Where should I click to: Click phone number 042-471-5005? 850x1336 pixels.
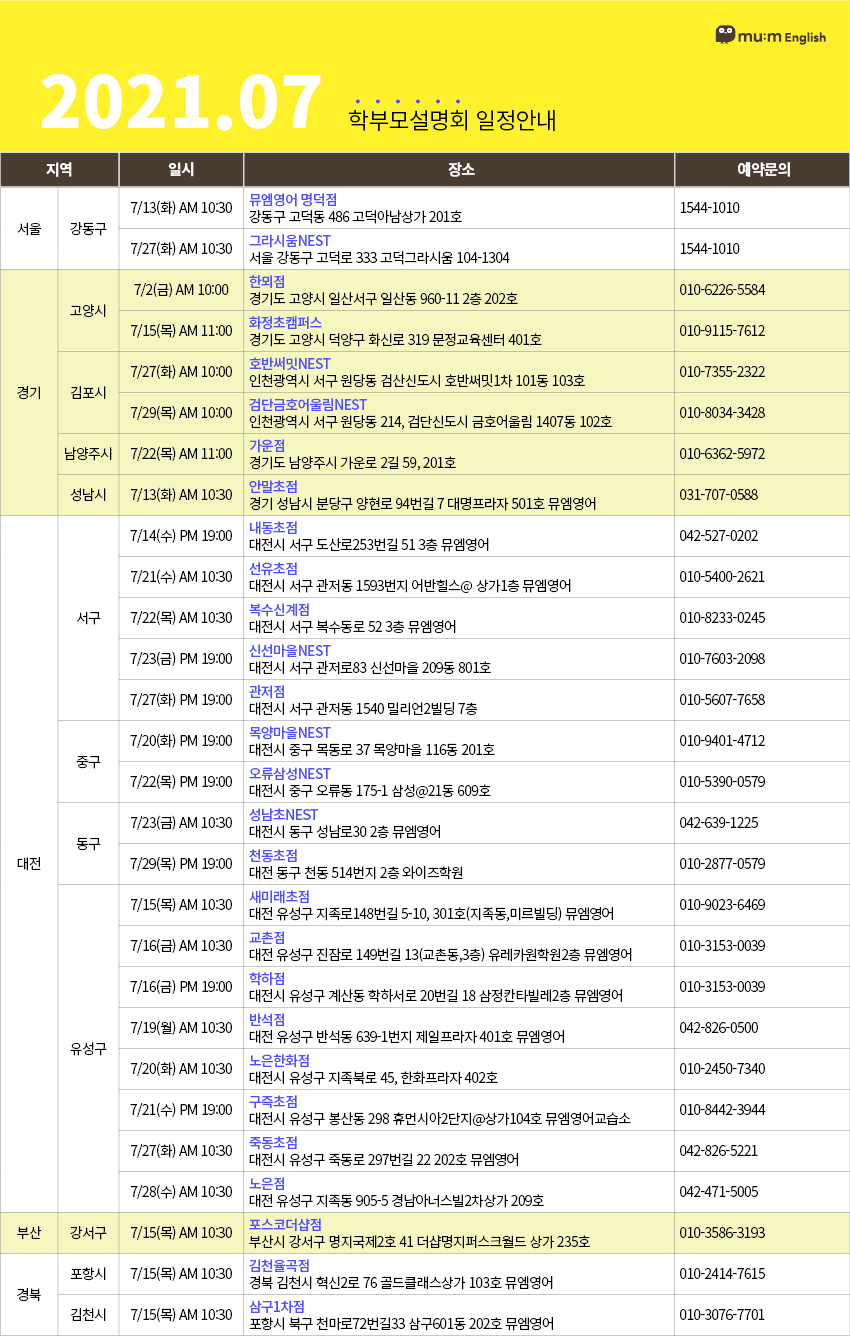click(718, 1192)
